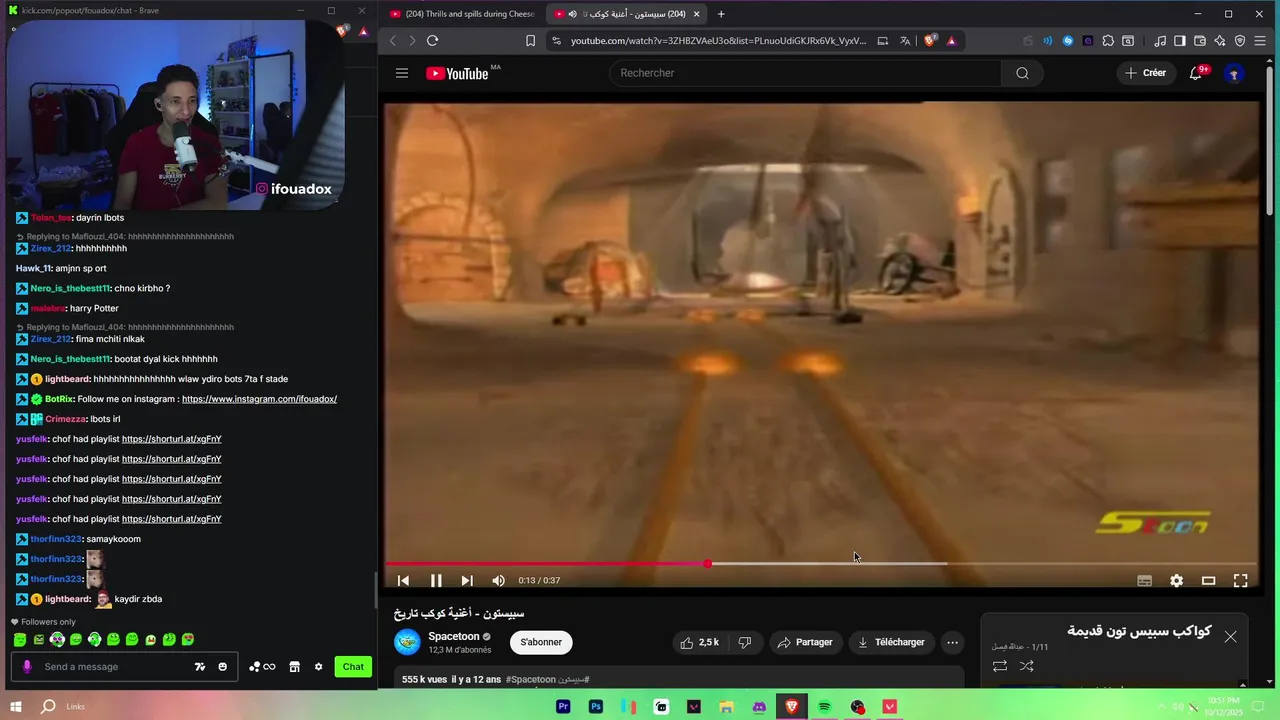Open the video player settings gear
The width and height of the screenshot is (1280, 720).
(1176, 580)
